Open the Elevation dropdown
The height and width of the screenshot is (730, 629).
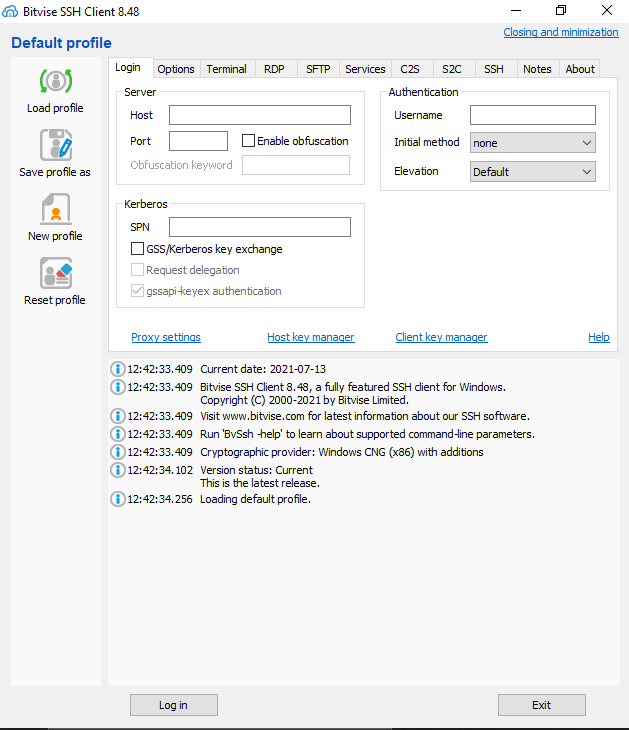tap(533, 172)
